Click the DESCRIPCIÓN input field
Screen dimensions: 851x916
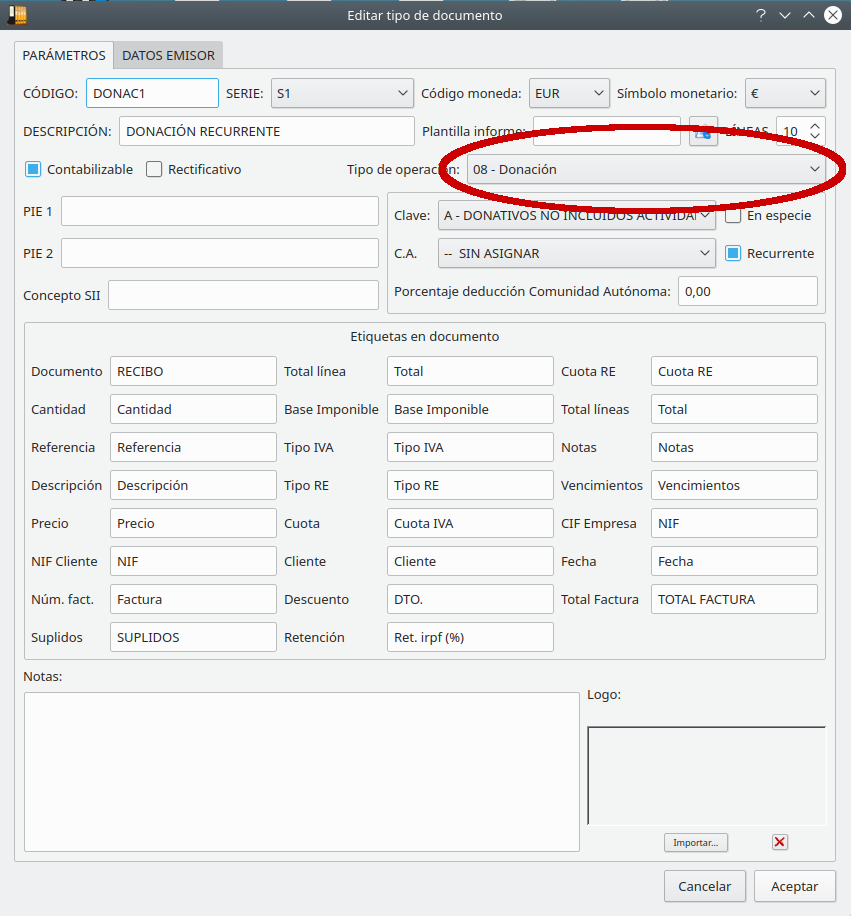[267, 131]
